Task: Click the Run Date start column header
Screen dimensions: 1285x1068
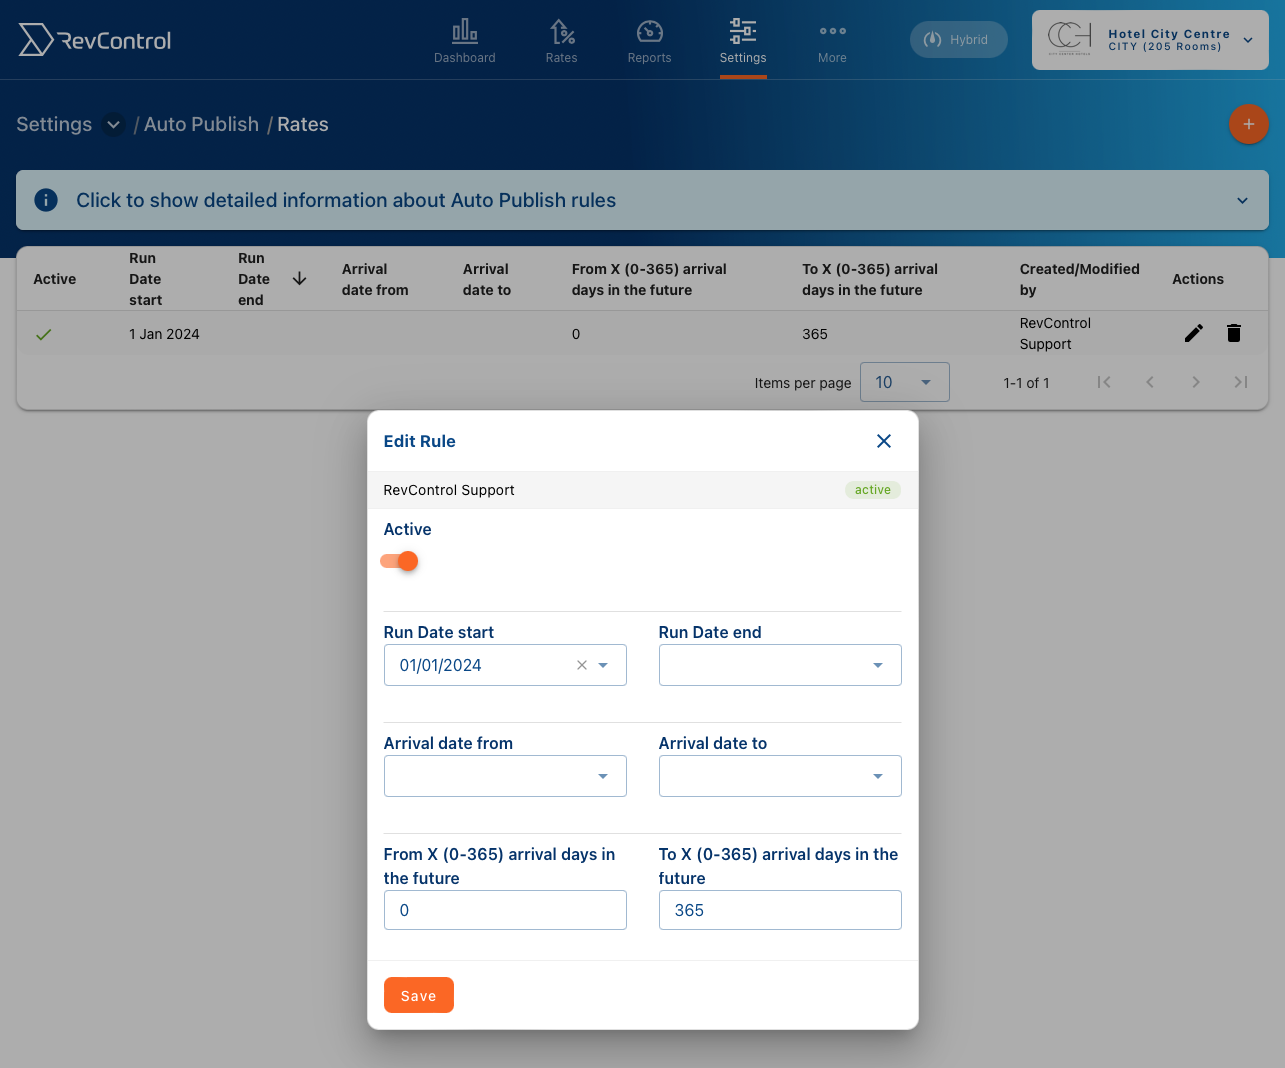Action: (146, 279)
